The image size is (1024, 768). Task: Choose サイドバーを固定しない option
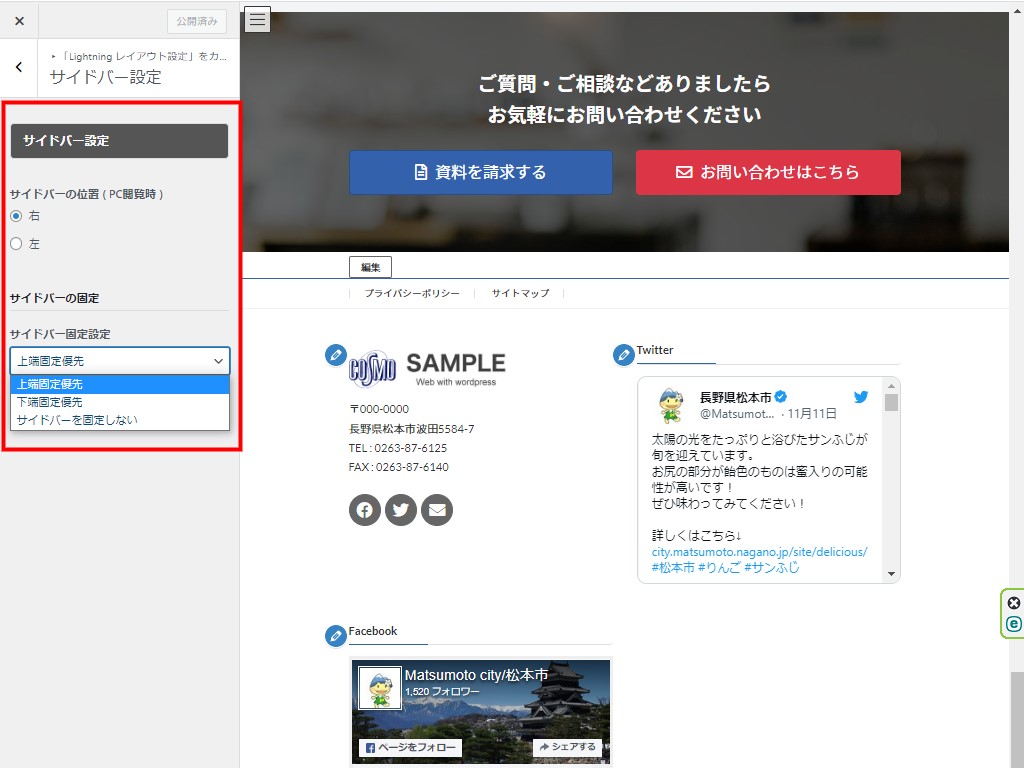[x=77, y=420]
